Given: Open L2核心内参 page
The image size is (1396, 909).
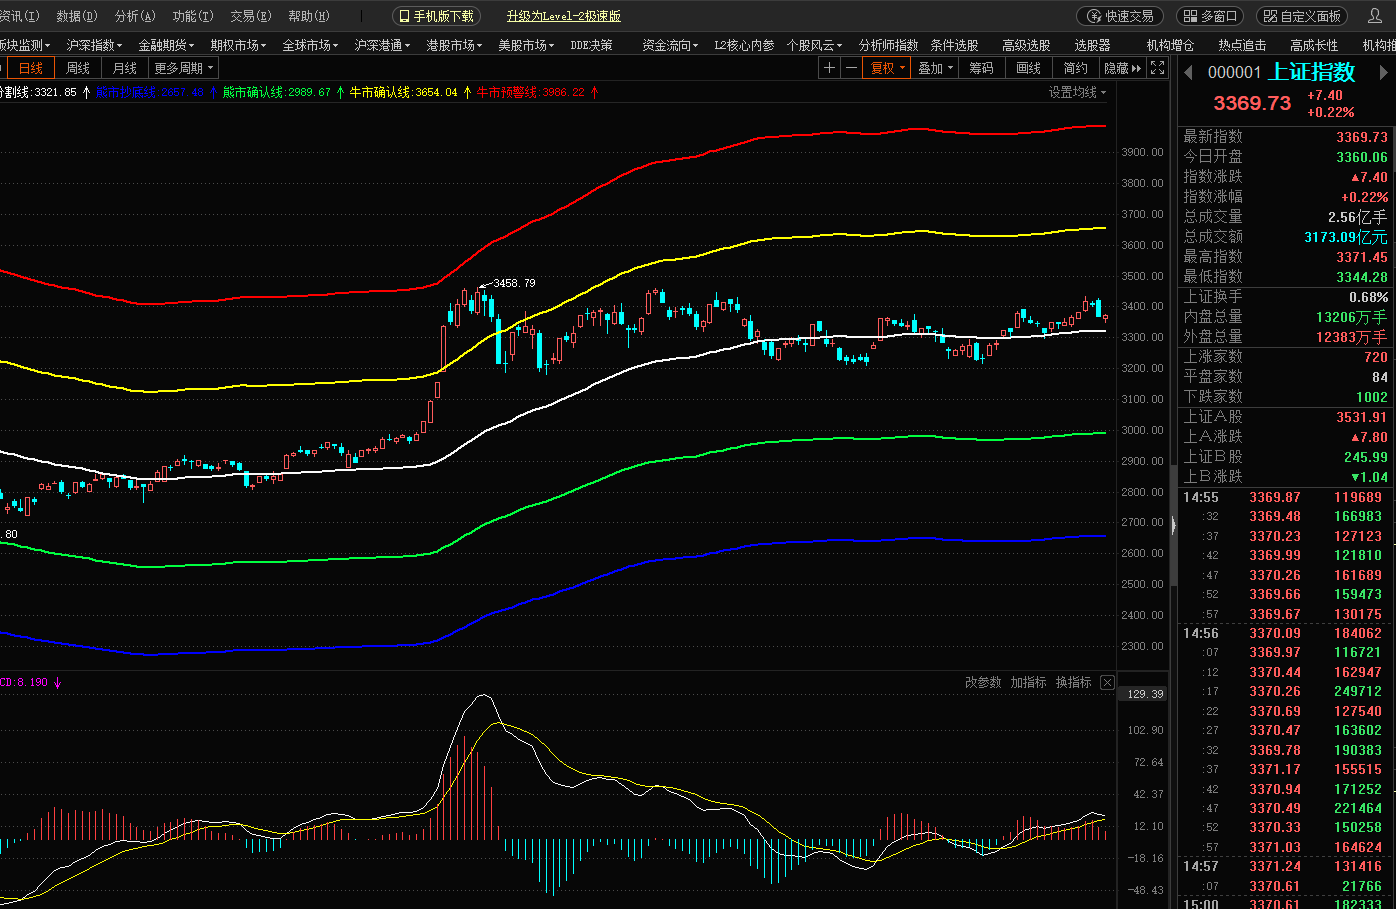Looking at the screenshot, I should coord(744,45).
